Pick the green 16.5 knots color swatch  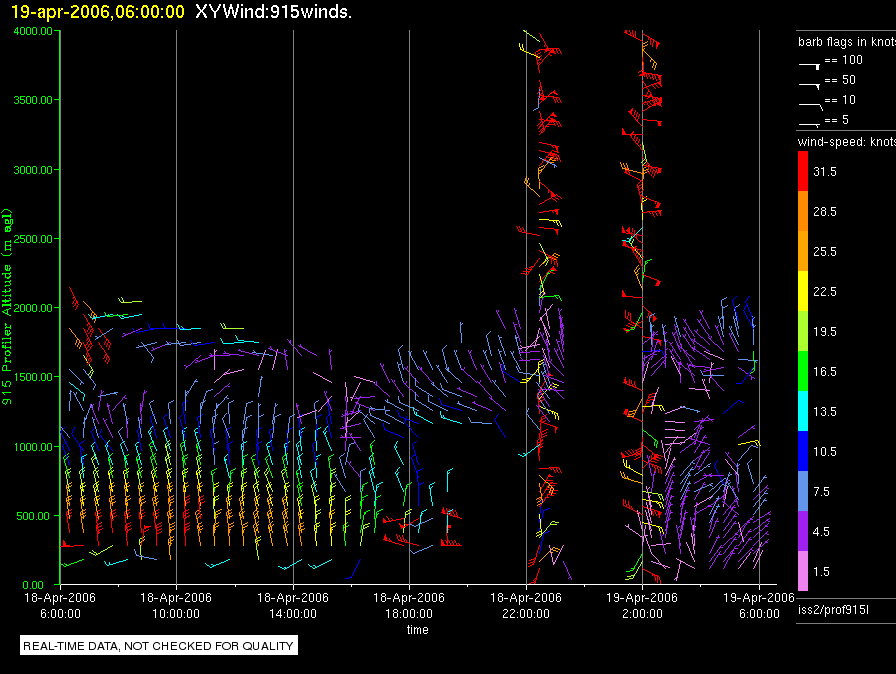pyautogui.click(x=802, y=371)
